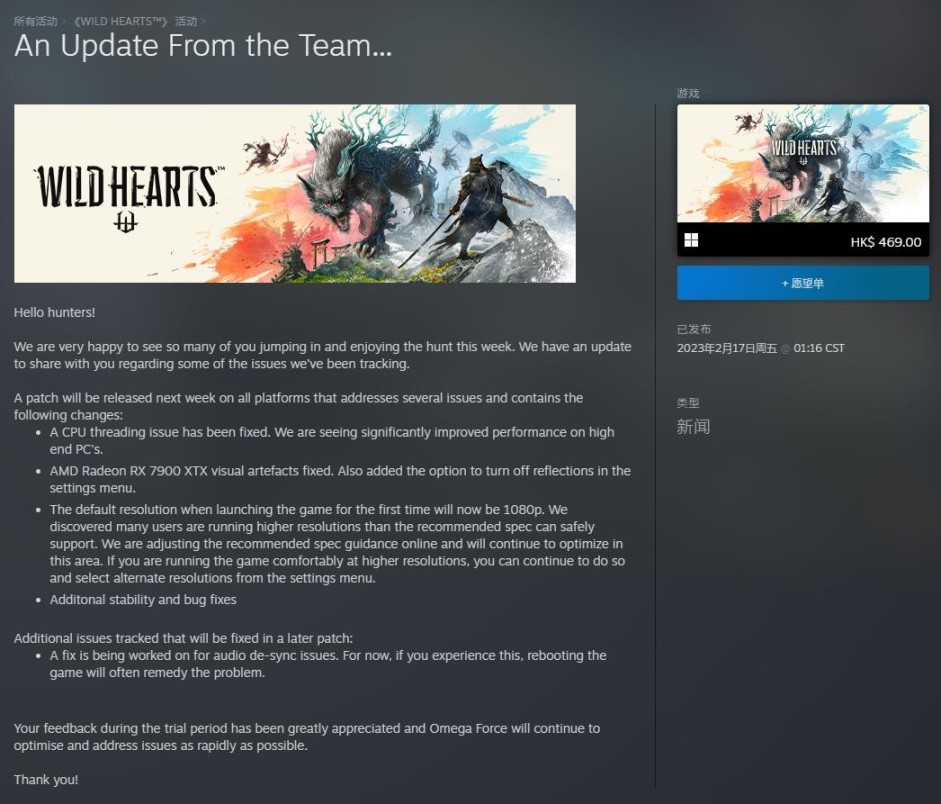Click the Hello hunters! greeting text
941x804 pixels.
pos(55,312)
